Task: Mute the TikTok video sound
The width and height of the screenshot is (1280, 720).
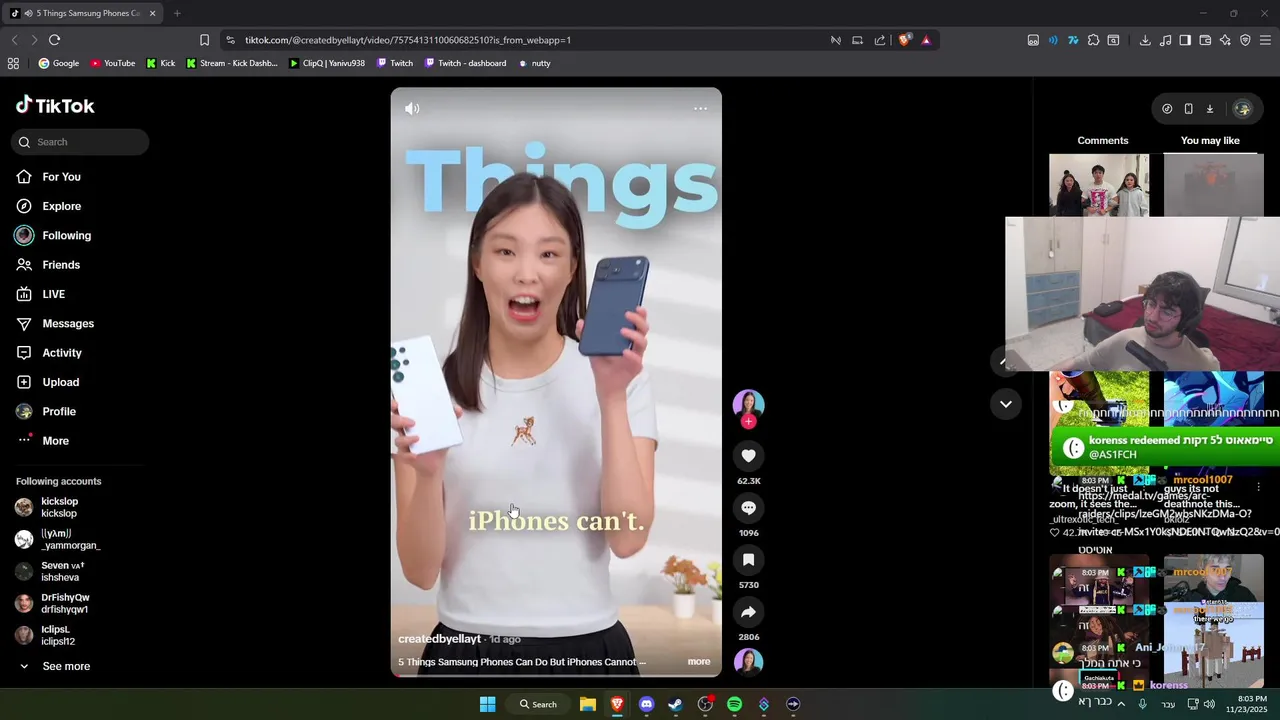Action: [x=412, y=108]
